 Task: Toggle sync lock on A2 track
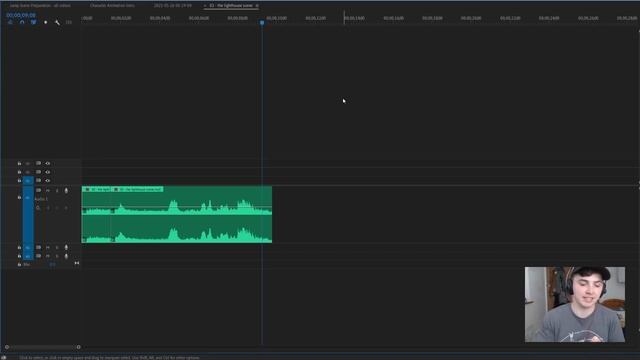[38, 247]
